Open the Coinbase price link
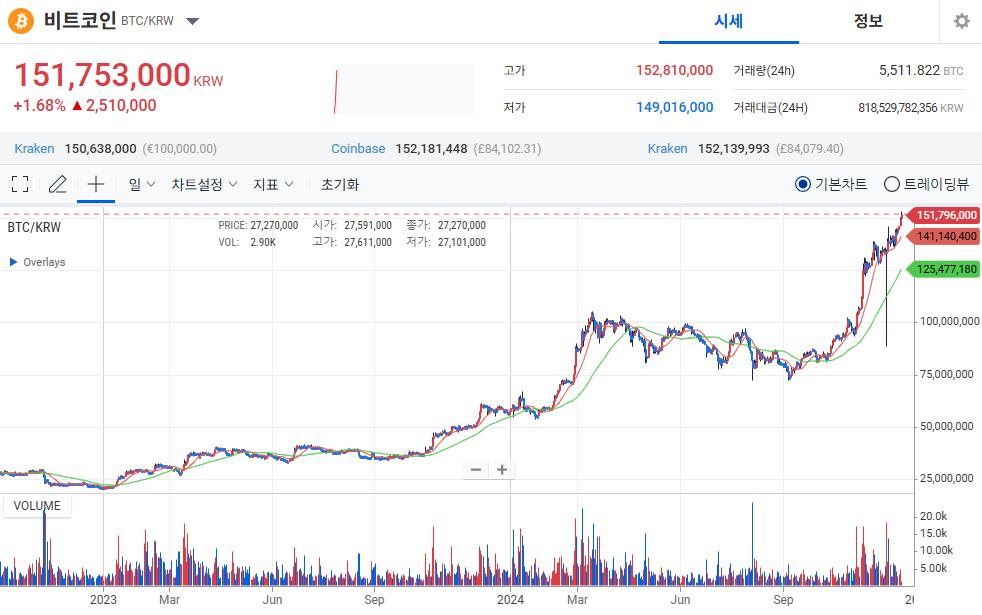Screen dimensions: 982x615 pyautogui.click(x=357, y=148)
